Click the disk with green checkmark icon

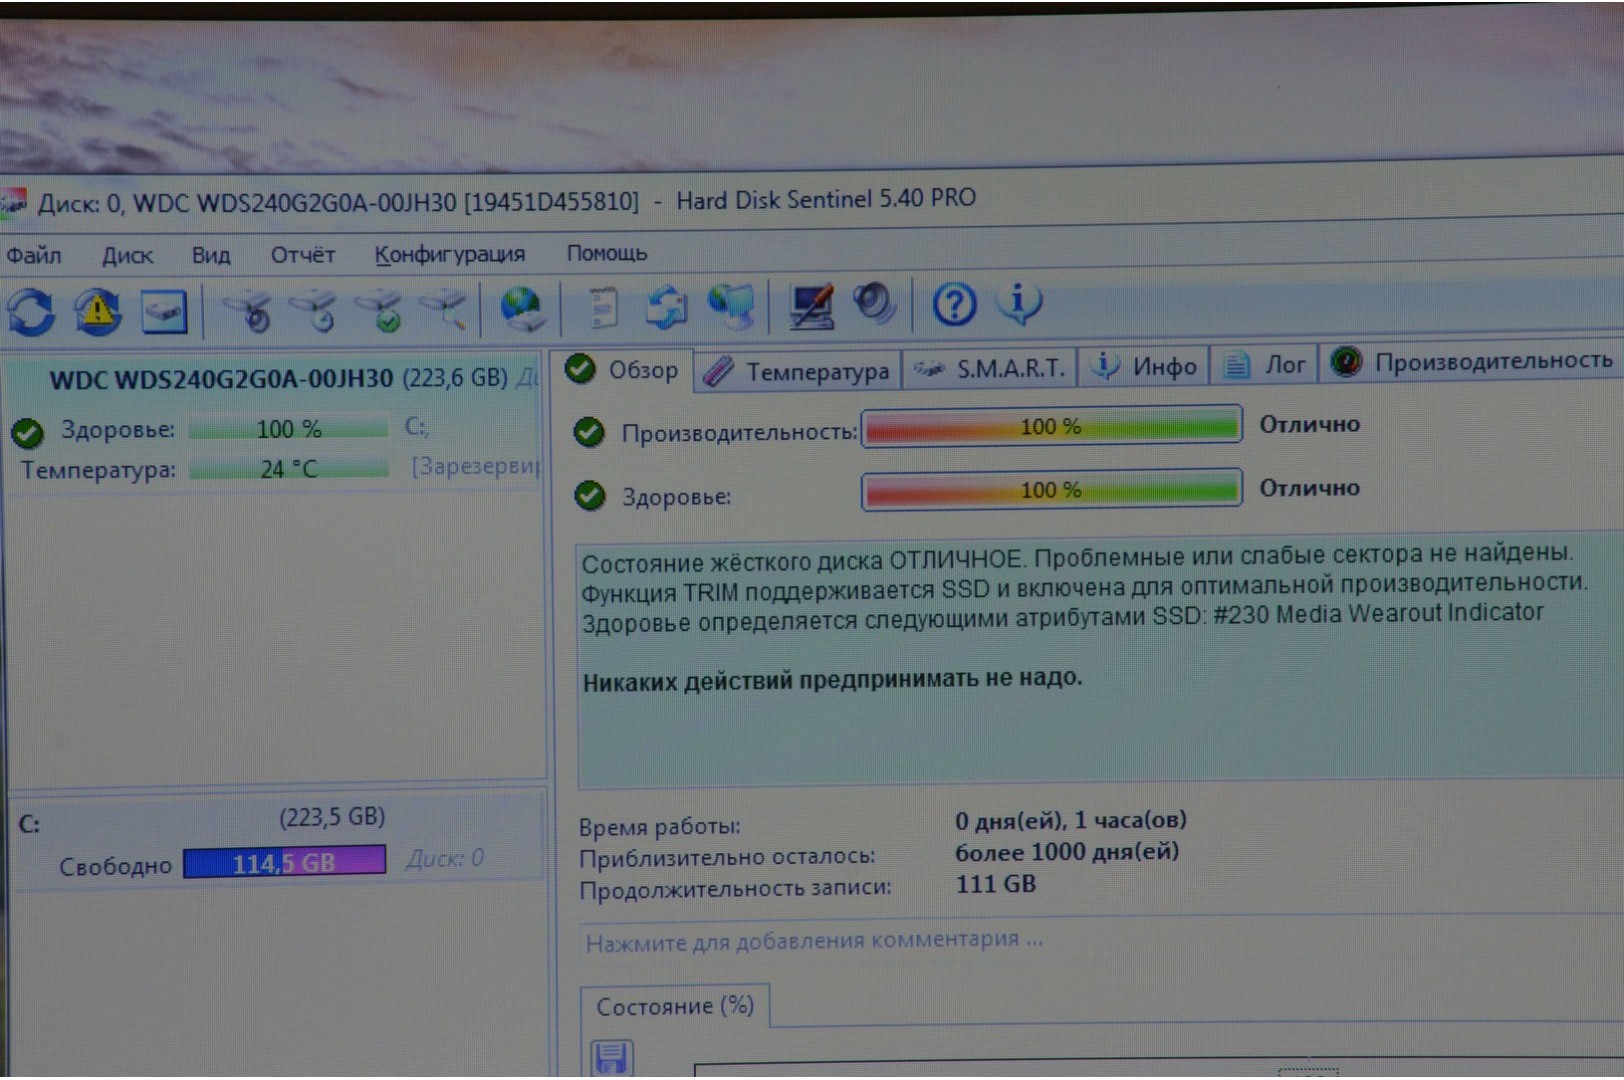[x=381, y=311]
